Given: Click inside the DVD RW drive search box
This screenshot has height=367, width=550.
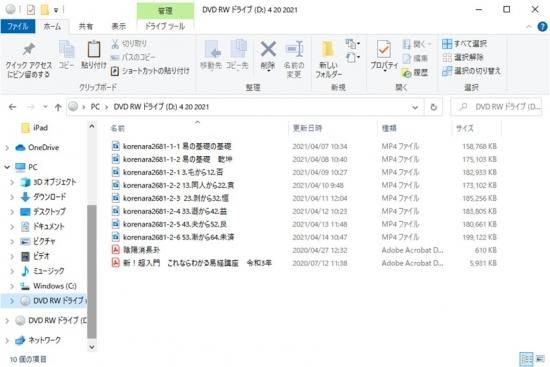Looking at the screenshot, I should 496,107.
